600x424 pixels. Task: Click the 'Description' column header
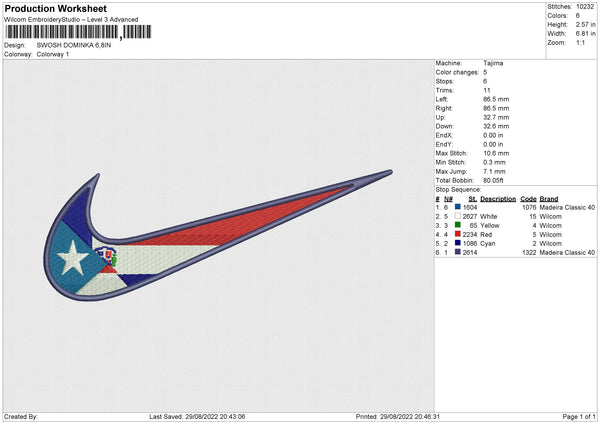[x=498, y=199]
